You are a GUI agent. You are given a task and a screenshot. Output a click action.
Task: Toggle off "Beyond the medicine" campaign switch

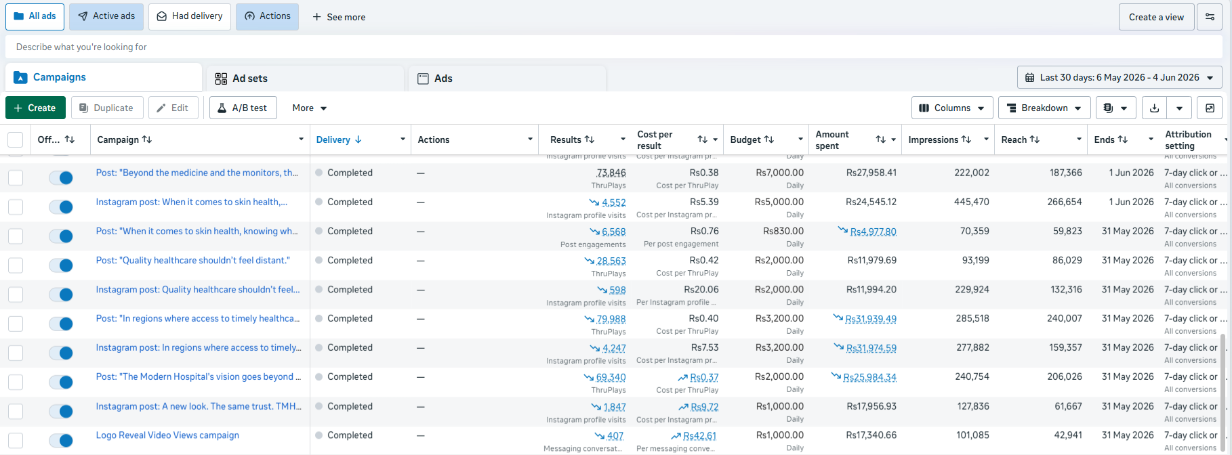tap(61, 177)
